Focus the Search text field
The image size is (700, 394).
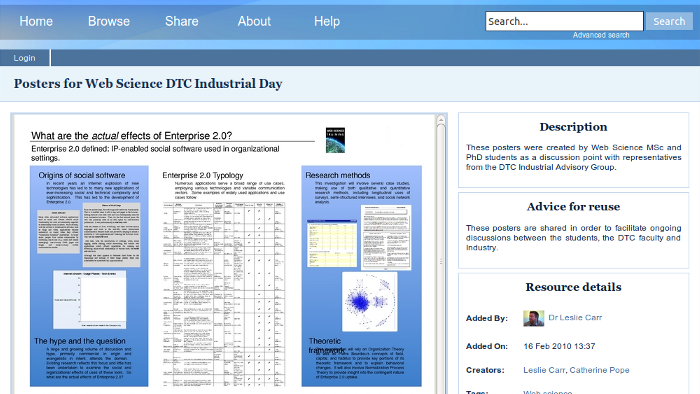pos(564,21)
